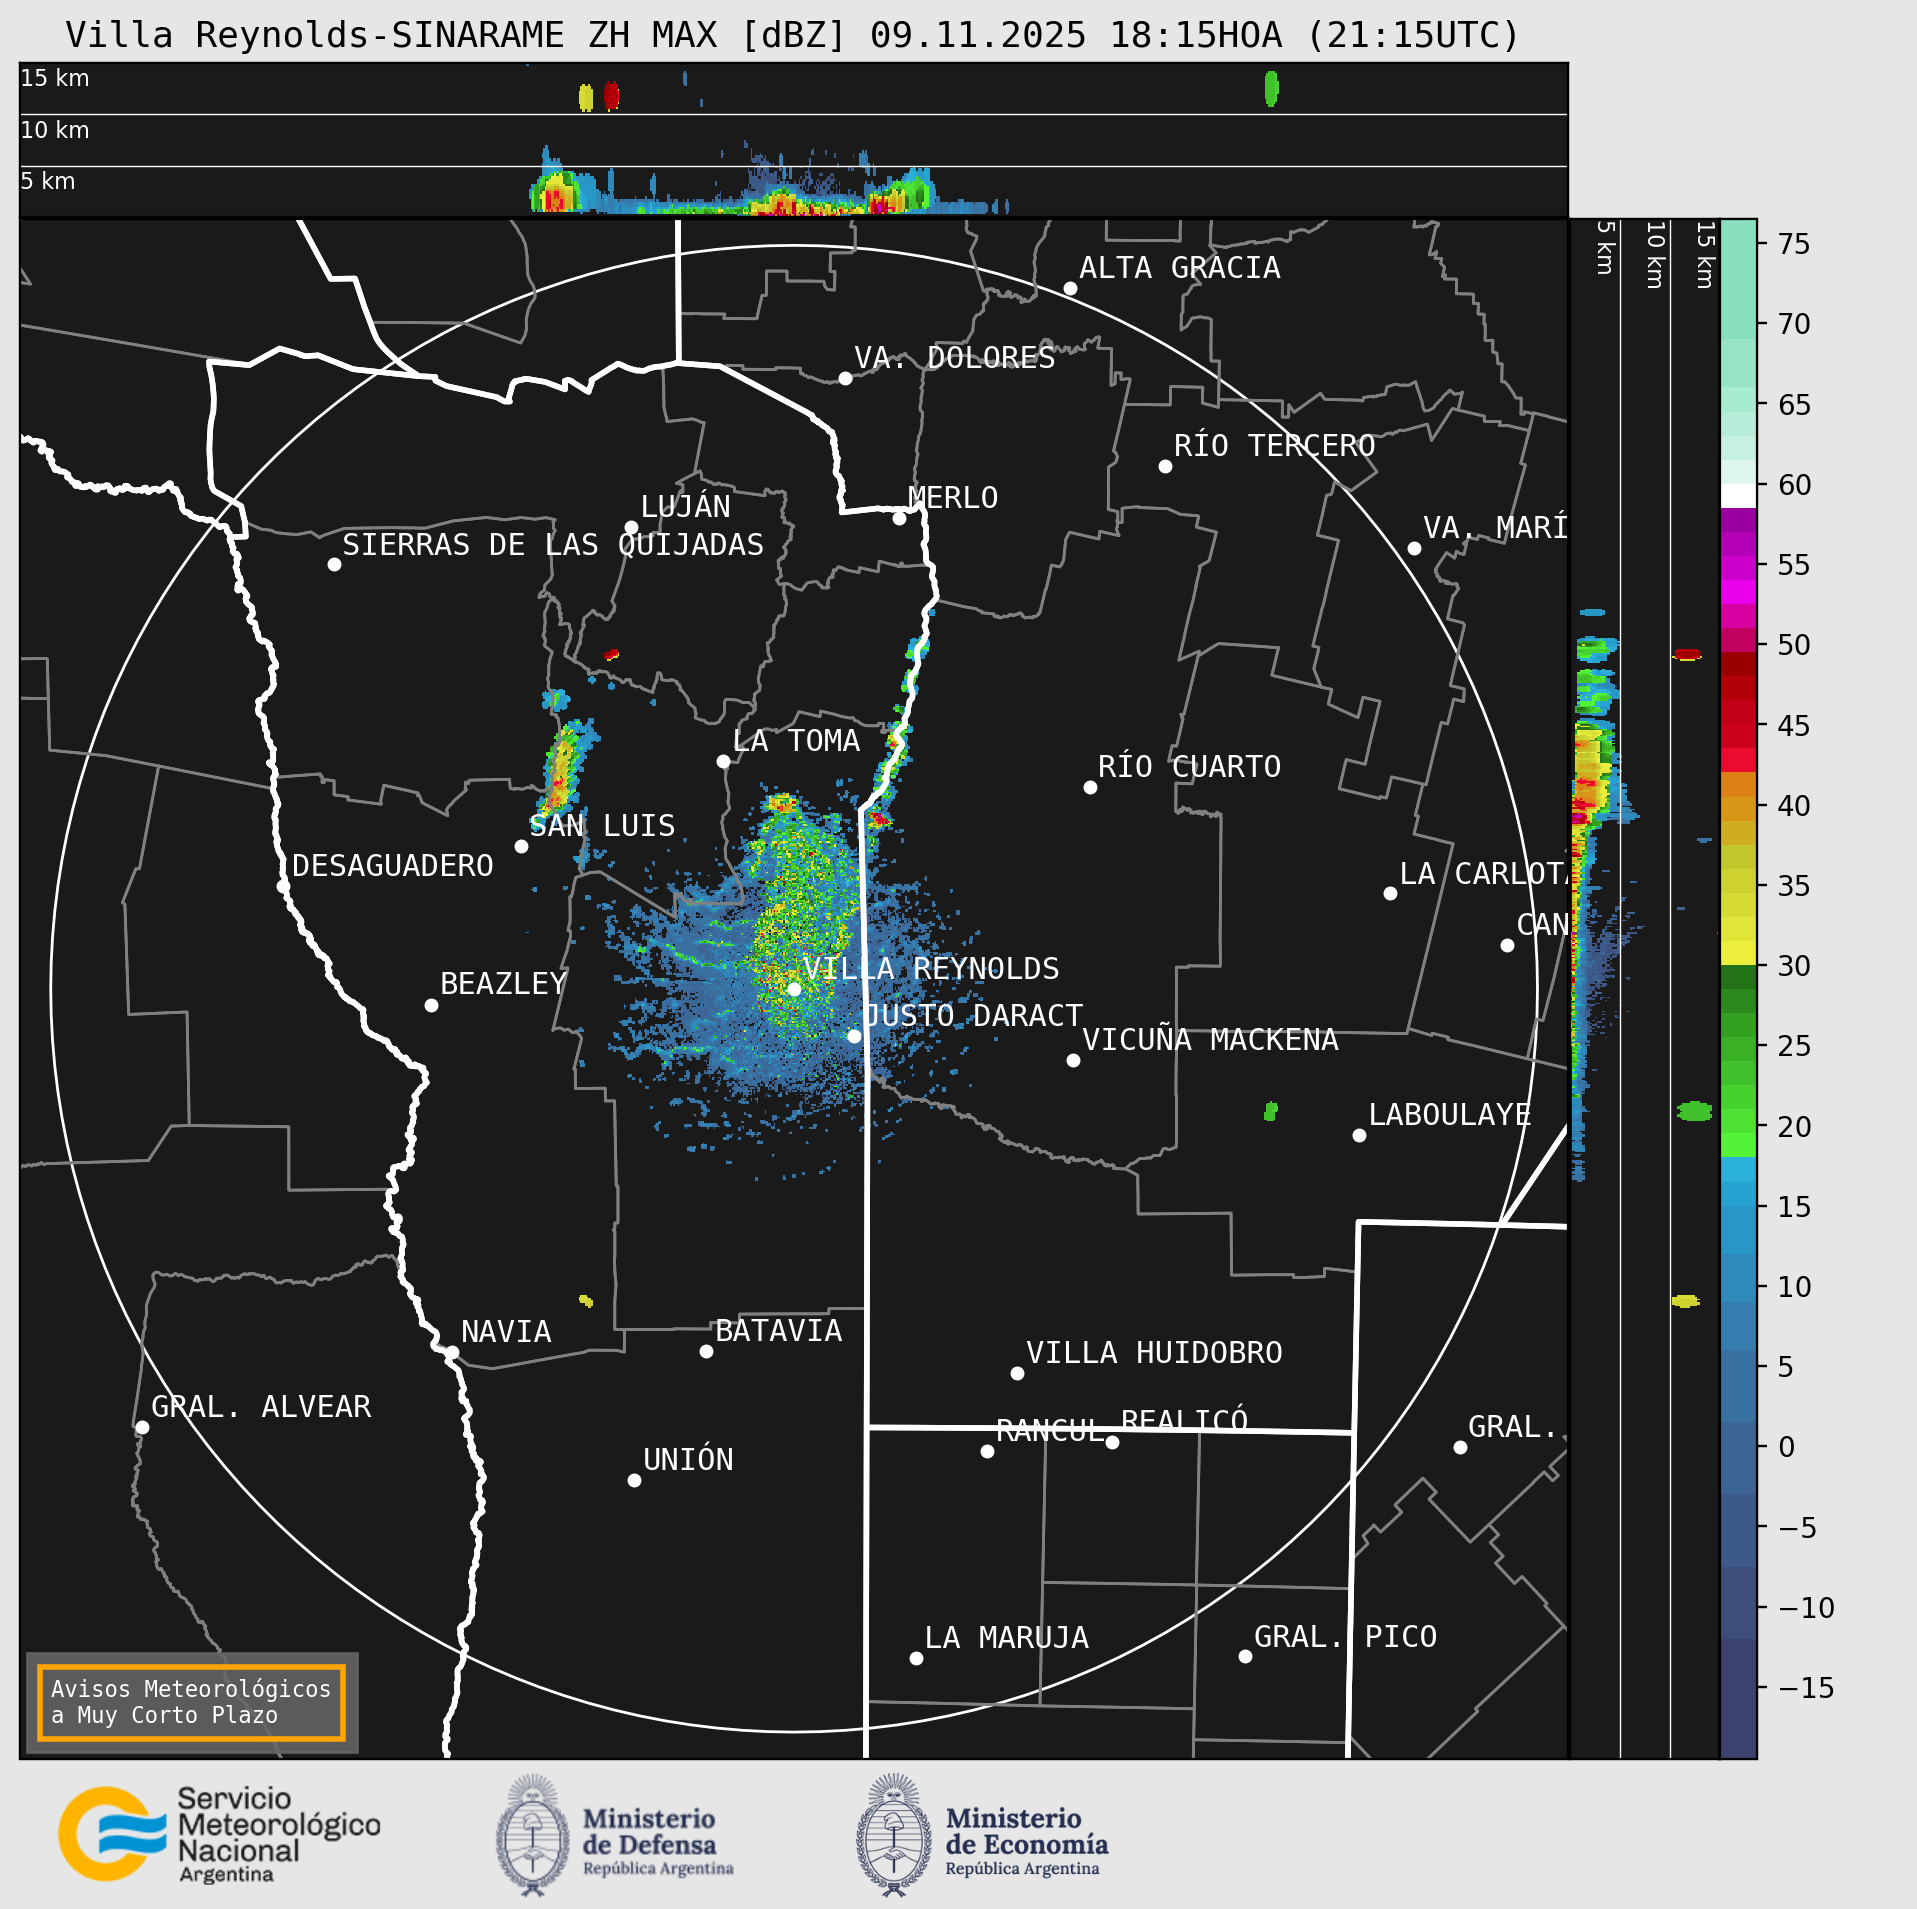Click the Río Cuarto city dot
Screen dimensions: 1917x1909
pos(1090,788)
